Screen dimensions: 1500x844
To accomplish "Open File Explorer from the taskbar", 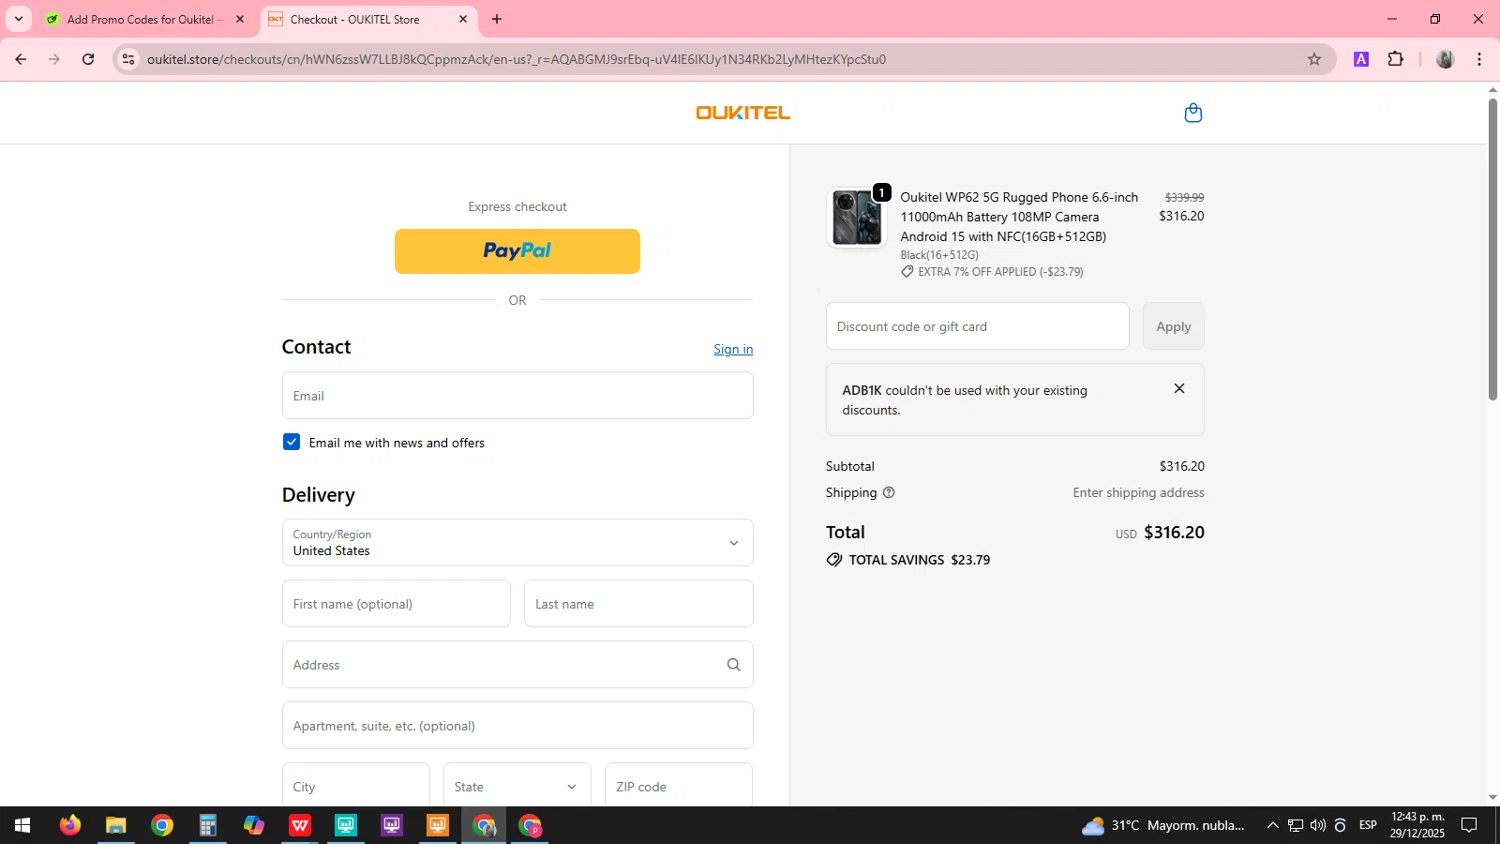I will click(116, 826).
